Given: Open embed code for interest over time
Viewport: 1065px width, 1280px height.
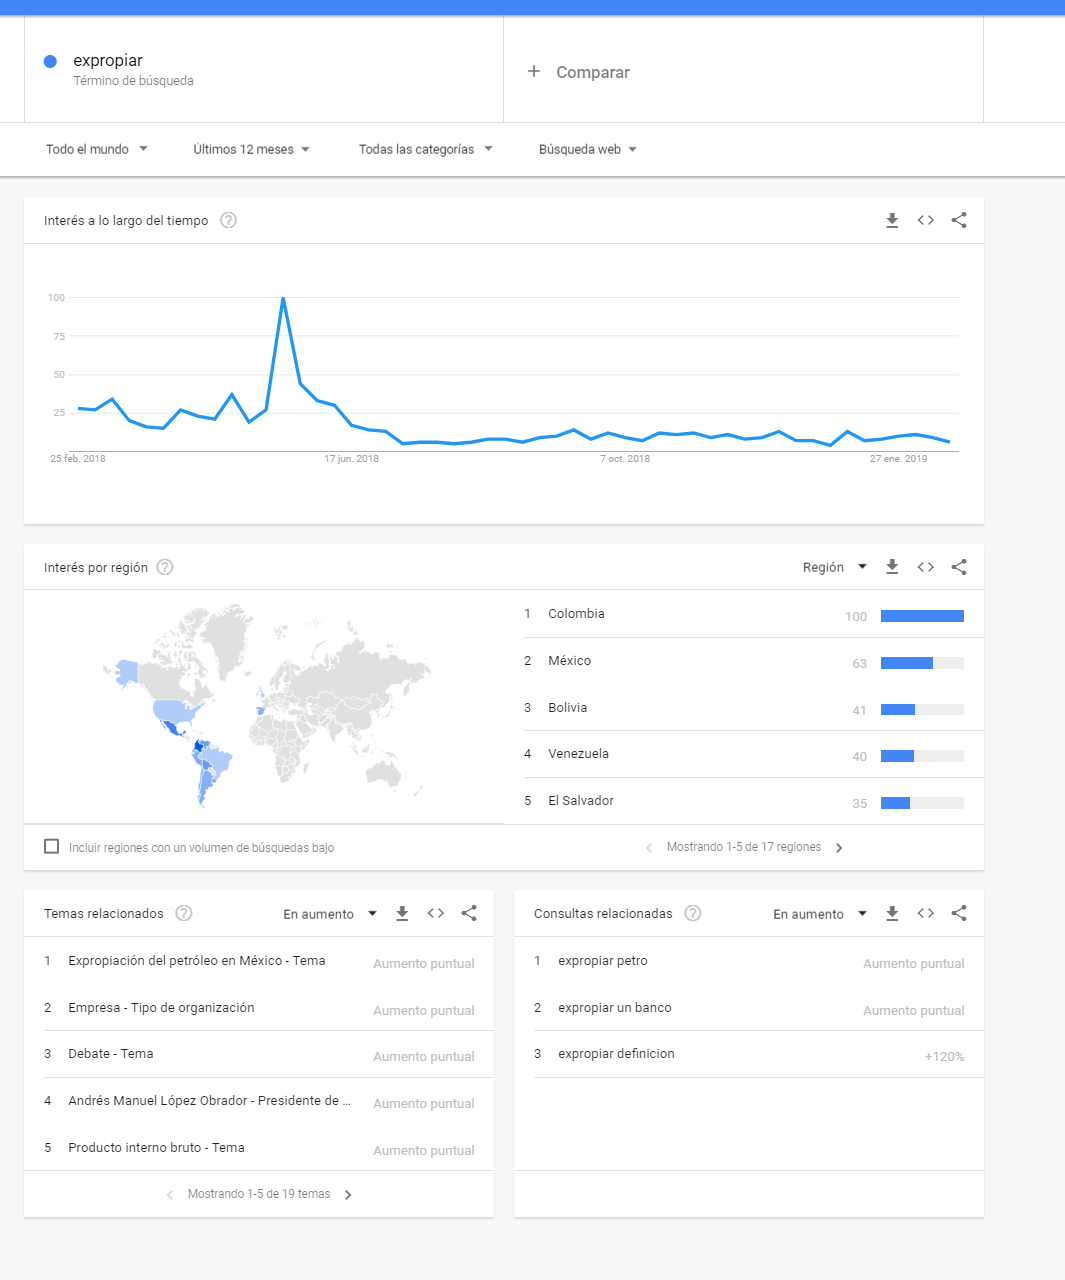Looking at the screenshot, I should [926, 220].
